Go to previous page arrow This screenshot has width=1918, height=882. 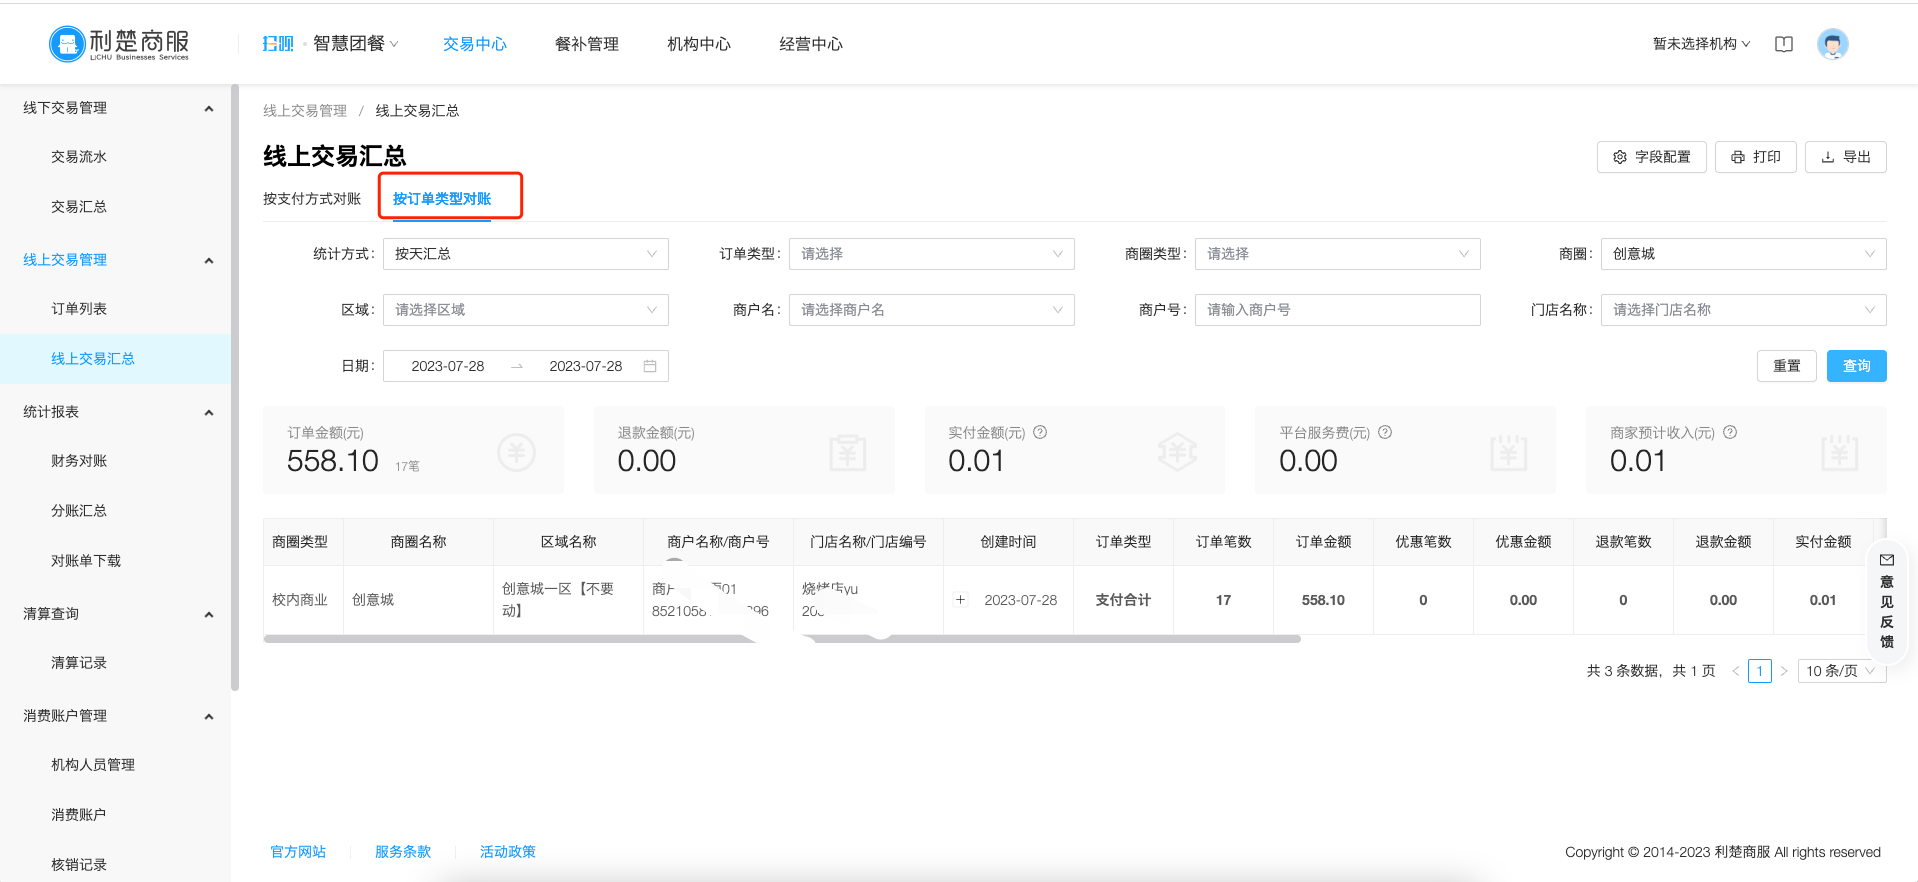[1735, 671]
